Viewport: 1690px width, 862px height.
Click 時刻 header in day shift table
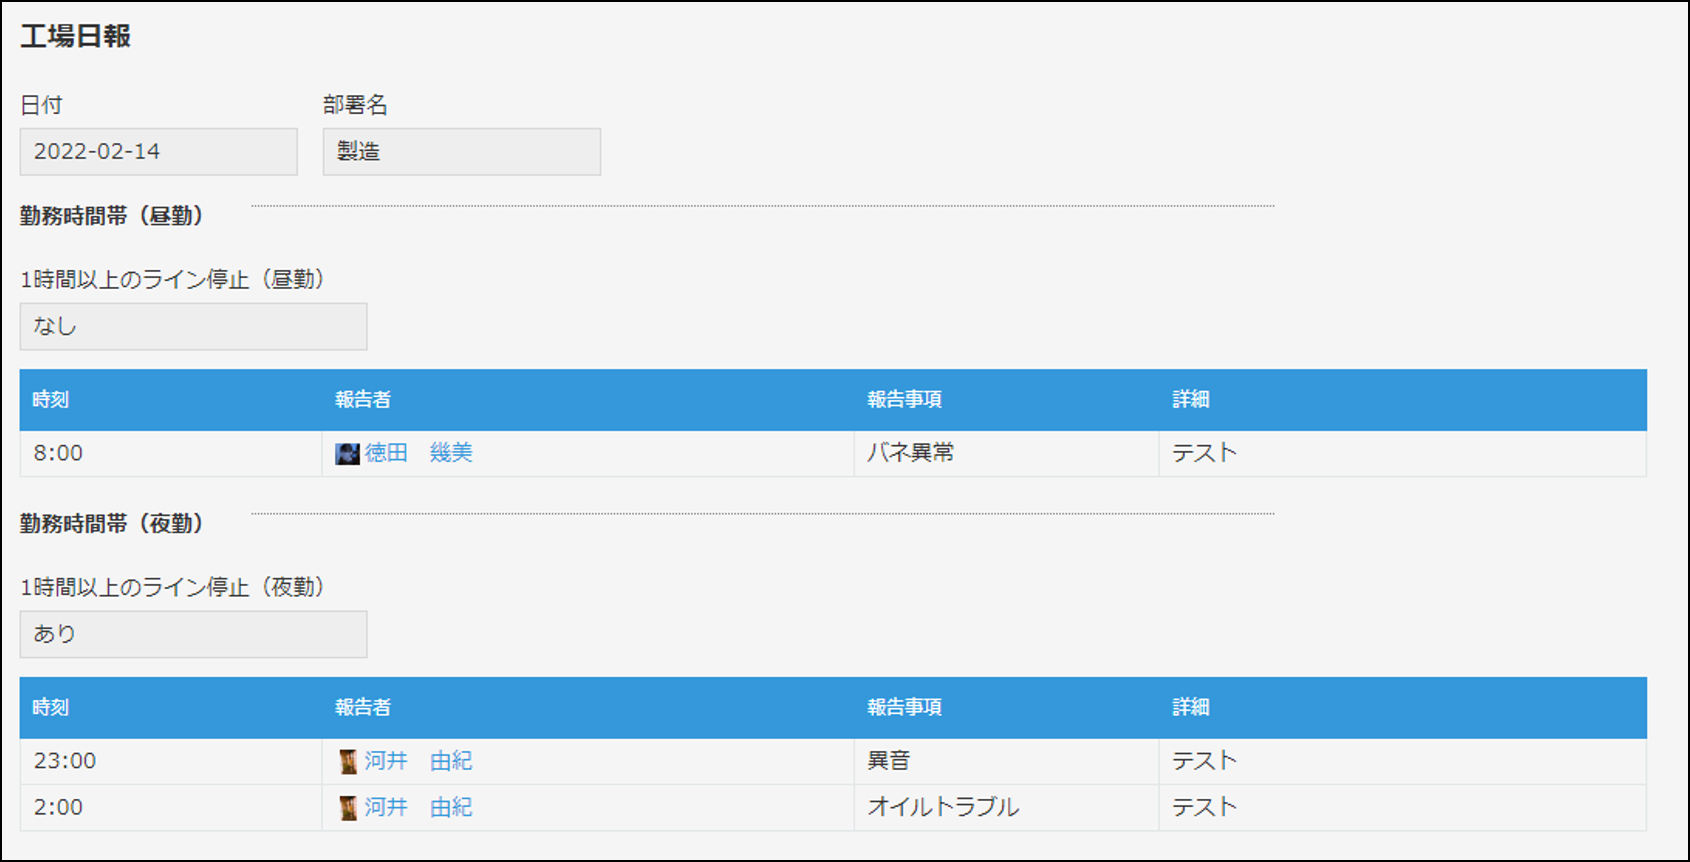[x=51, y=400]
